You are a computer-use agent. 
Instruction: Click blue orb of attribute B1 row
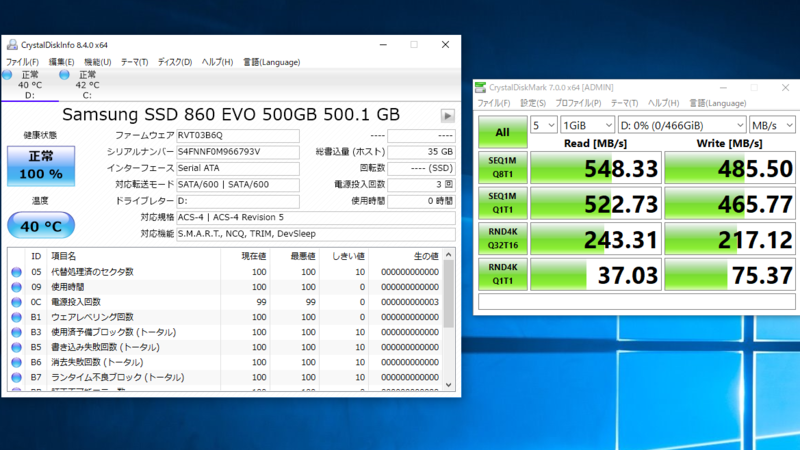(x=16, y=317)
